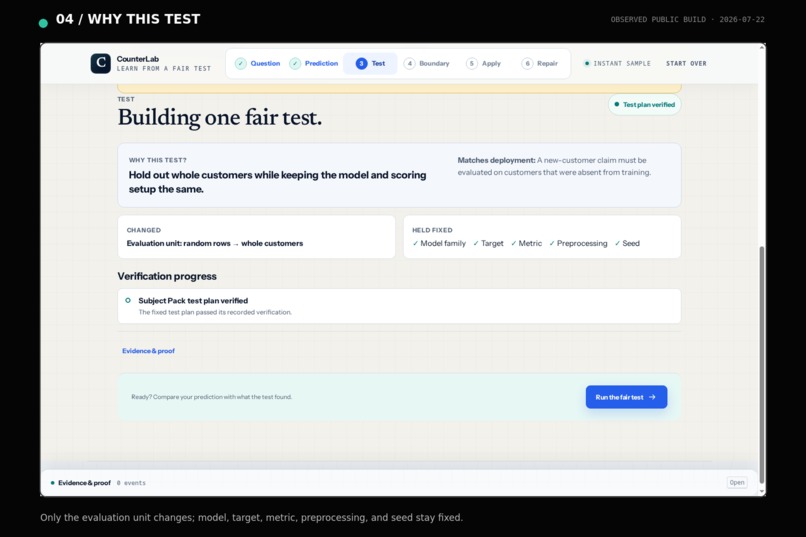806x537 pixels.
Task: Click the step 6 circle badge
Action: tap(527, 63)
